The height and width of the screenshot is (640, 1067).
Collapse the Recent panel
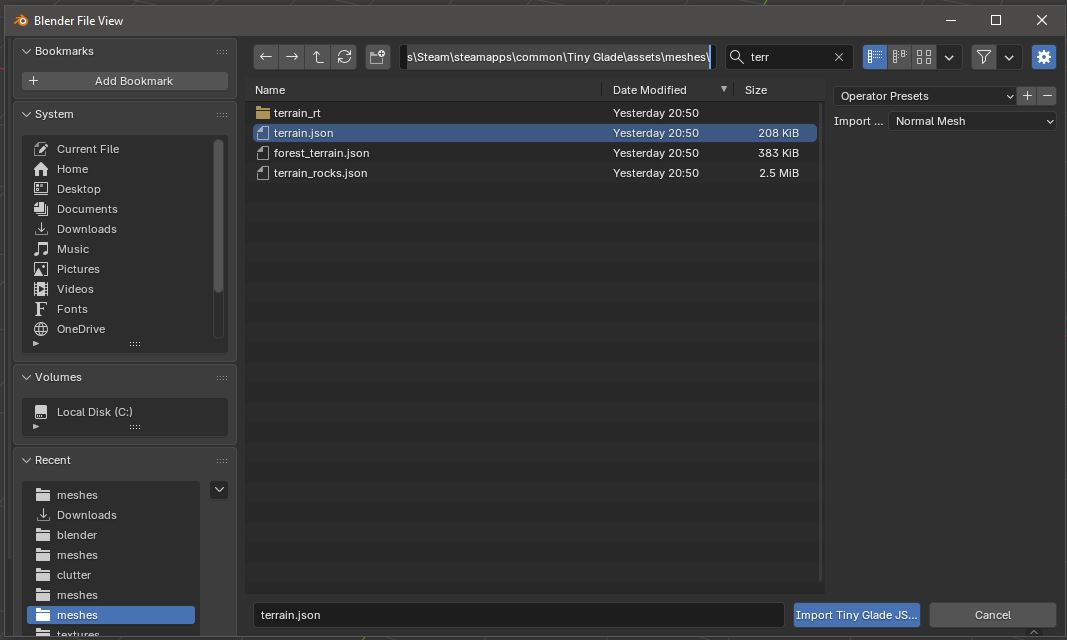pos(27,460)
